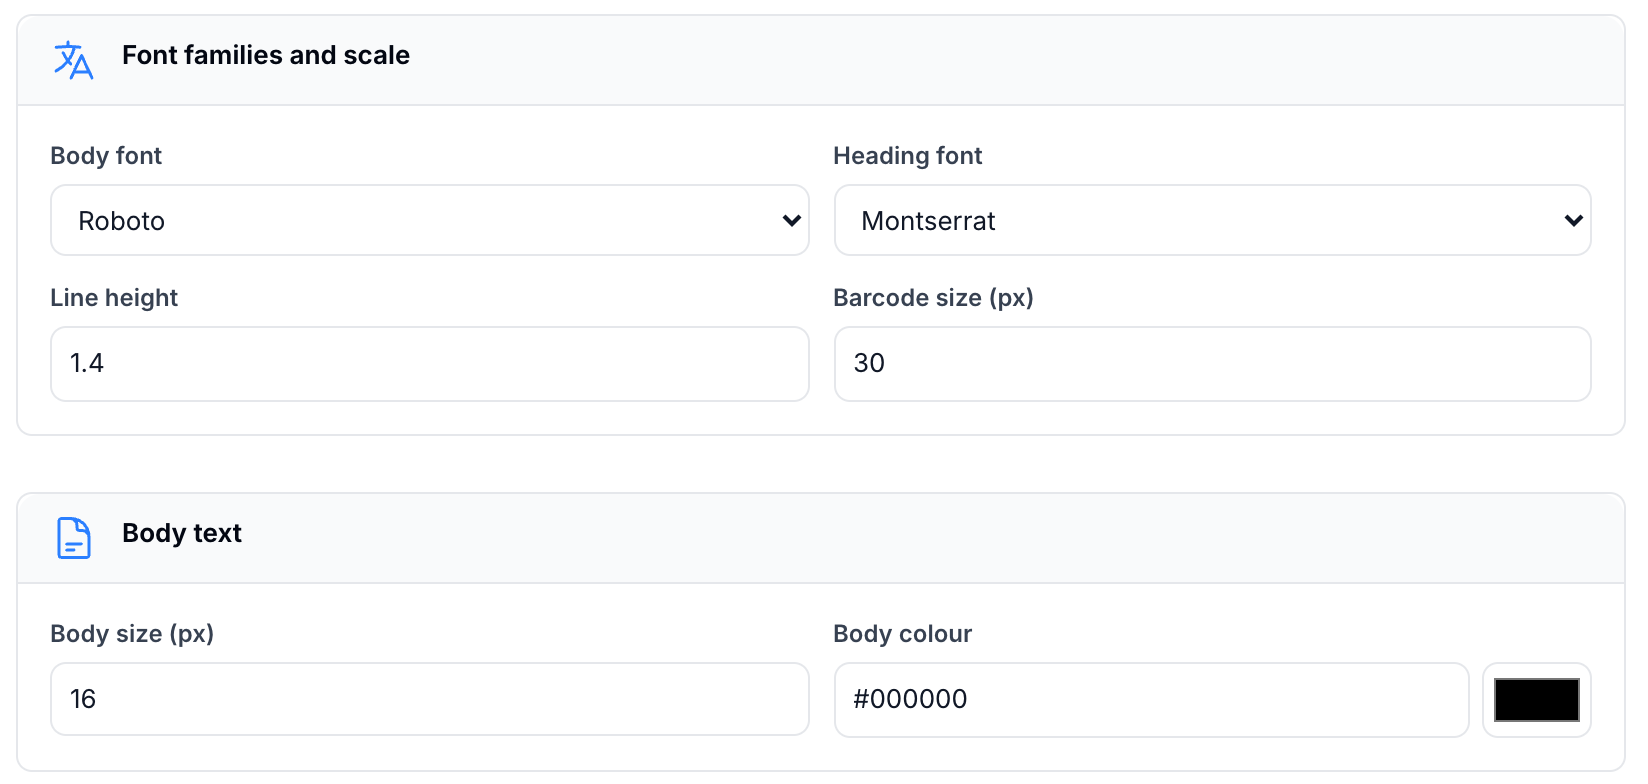
Task: Click the Body size (px) label
Action: click(132, 634)
